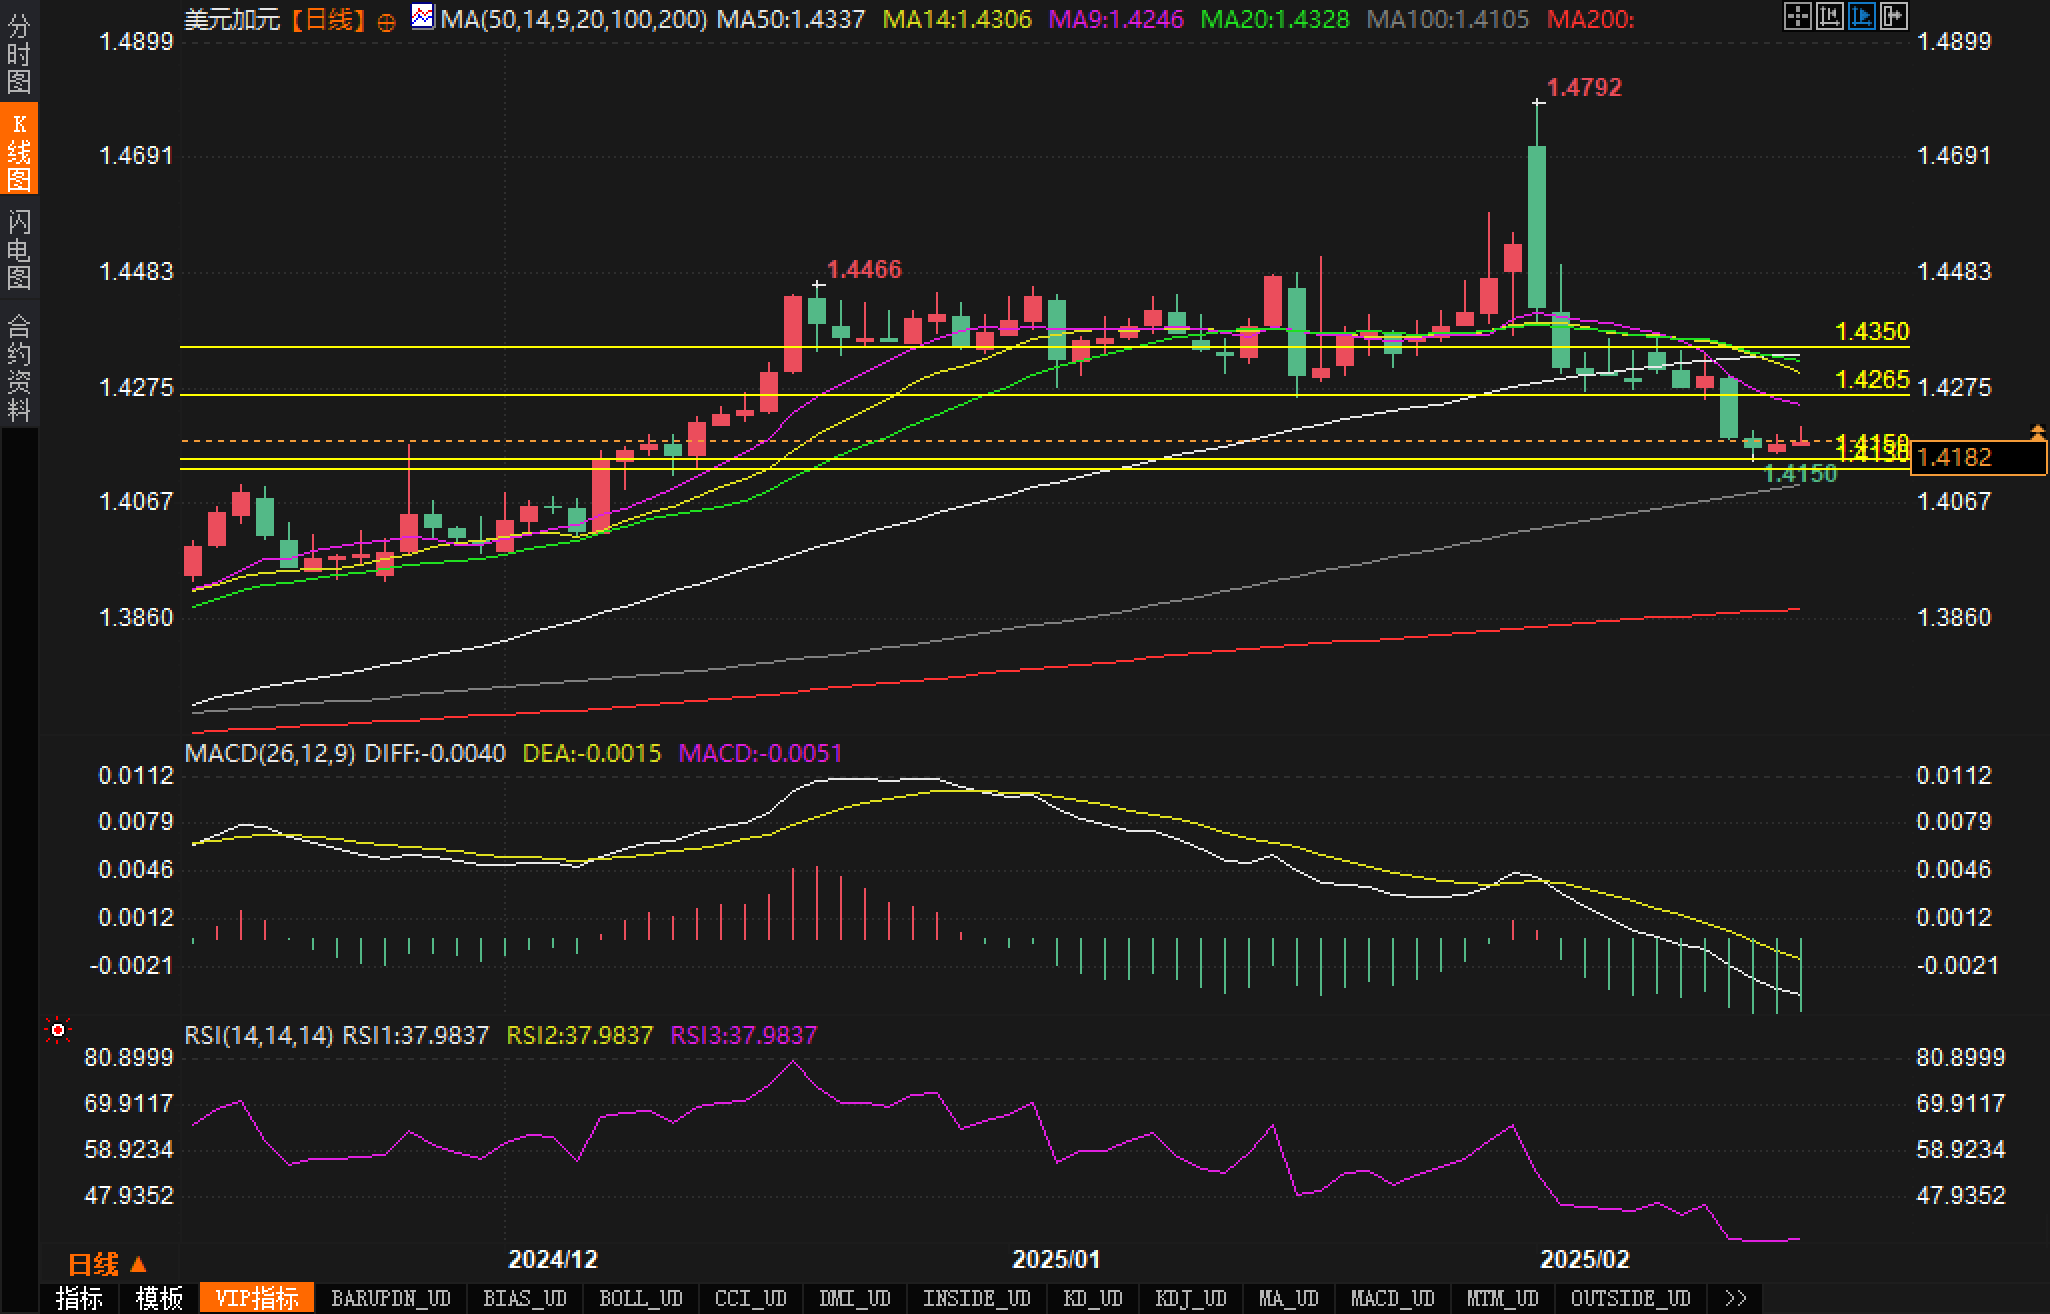Open the 分时图 sidebar view

(x=19, y=53)
